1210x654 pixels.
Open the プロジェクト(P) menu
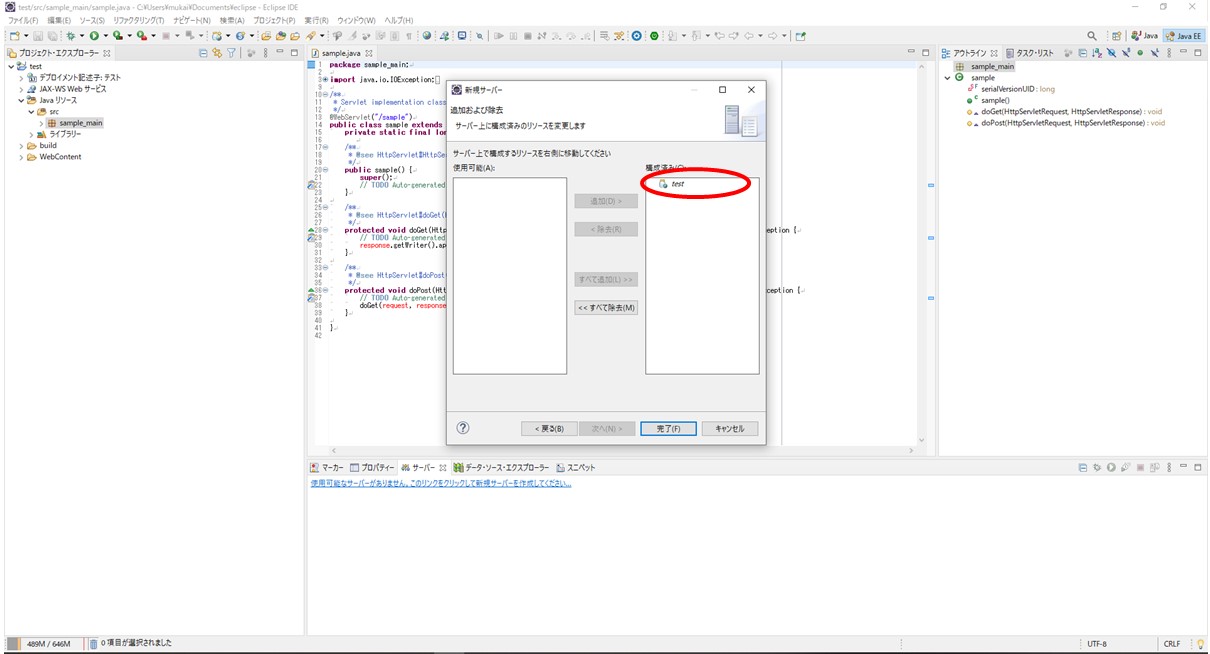[274, 20]
